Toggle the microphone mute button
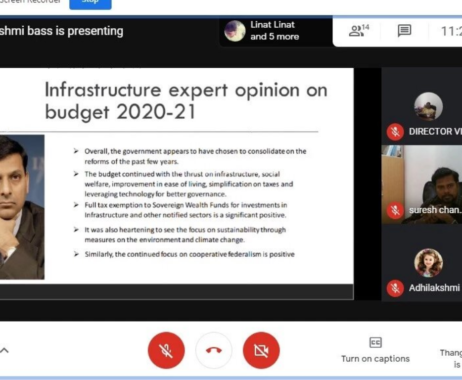 coord(166,350)
